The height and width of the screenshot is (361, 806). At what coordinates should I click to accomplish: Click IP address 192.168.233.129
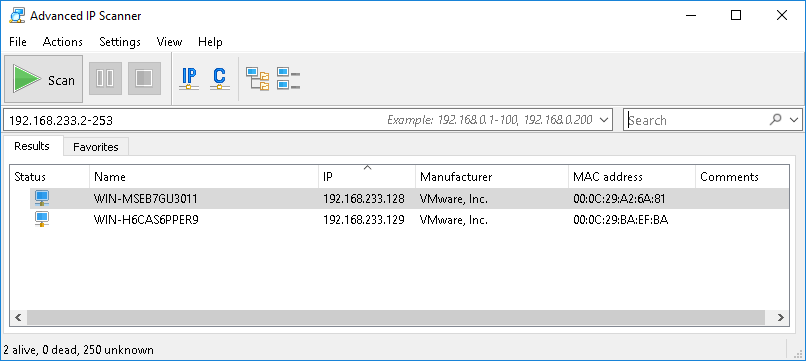[363, 220]
